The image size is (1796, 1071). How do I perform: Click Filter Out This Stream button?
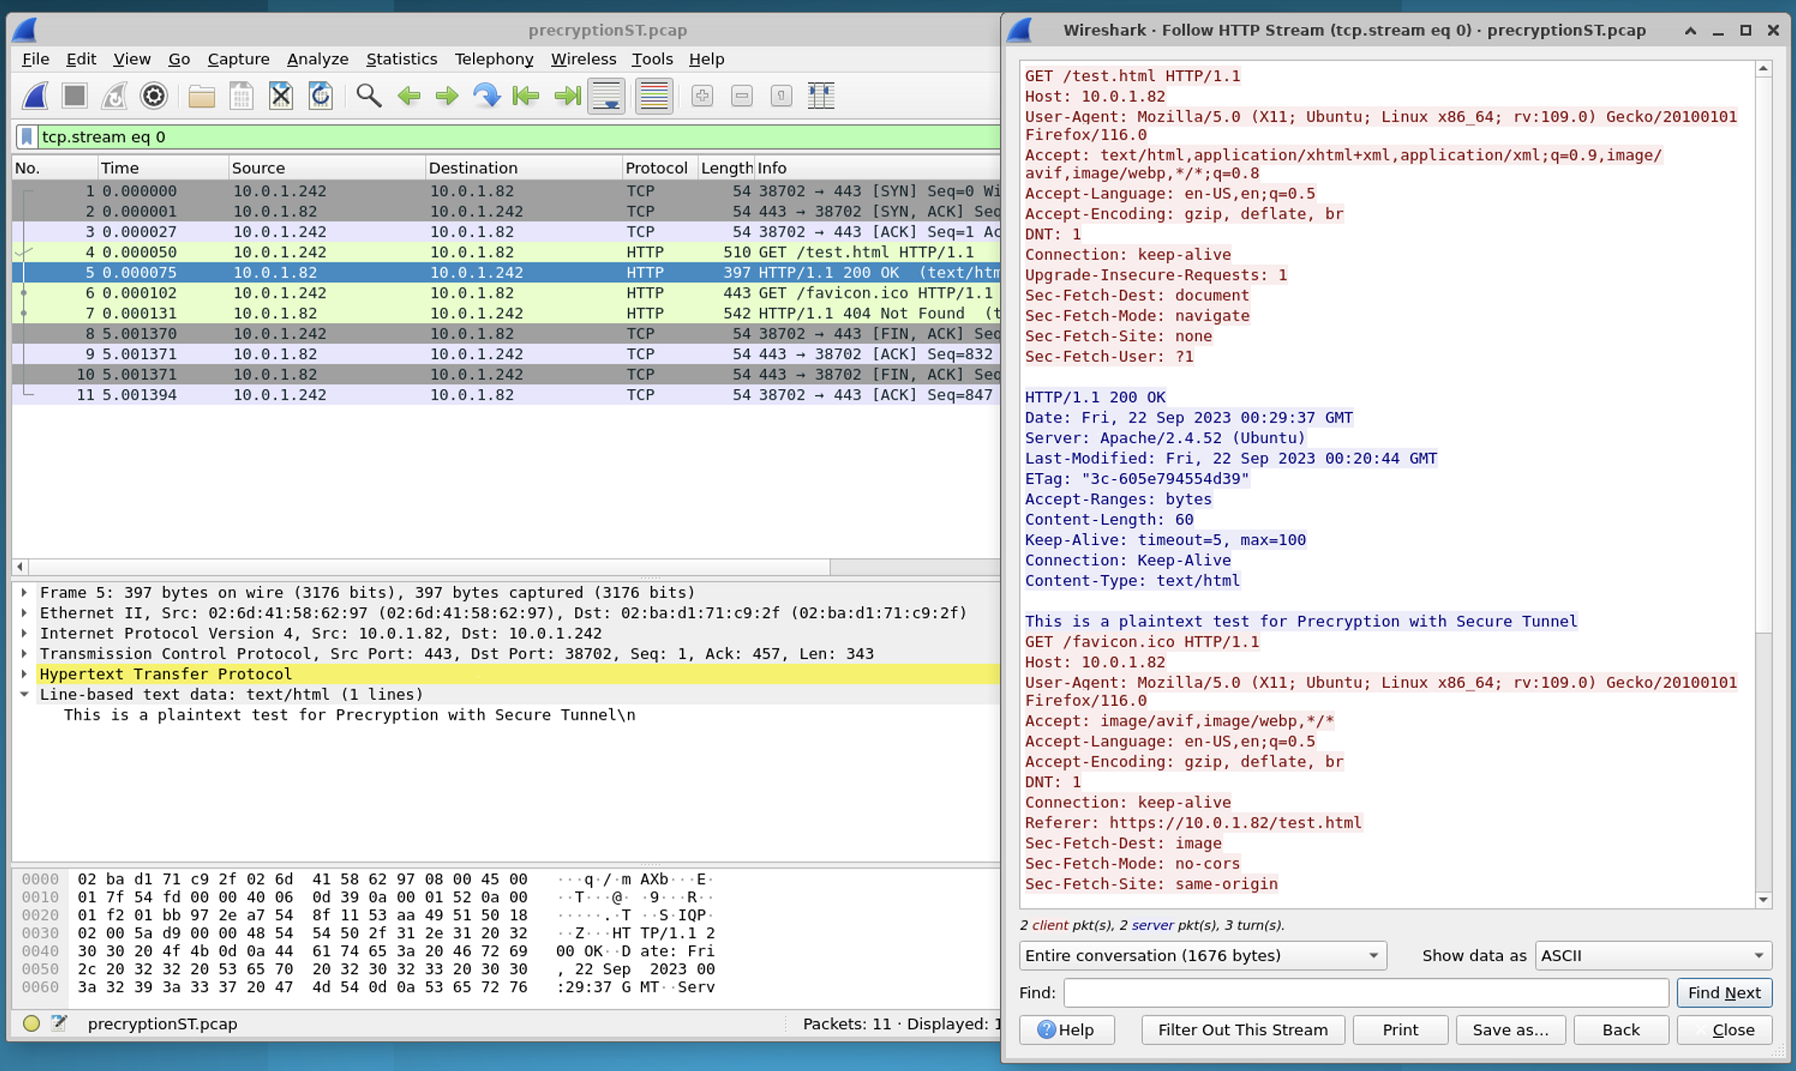tap(1243, 1030)
